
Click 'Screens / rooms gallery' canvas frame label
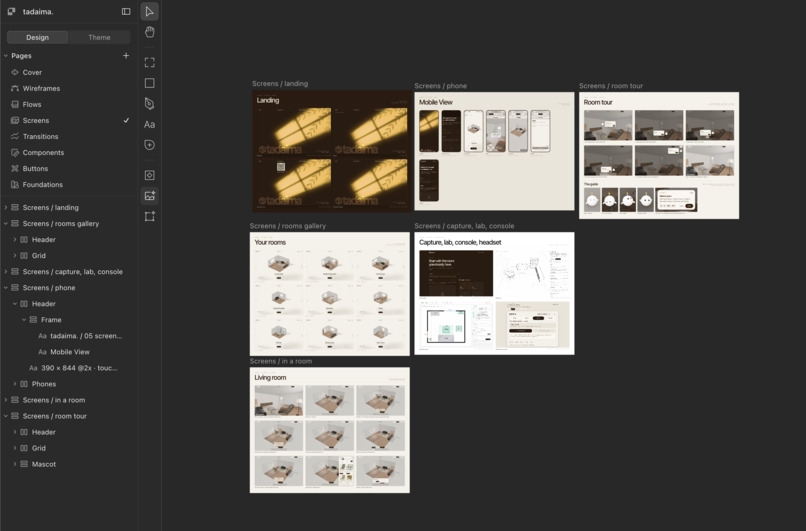[288, 226]
